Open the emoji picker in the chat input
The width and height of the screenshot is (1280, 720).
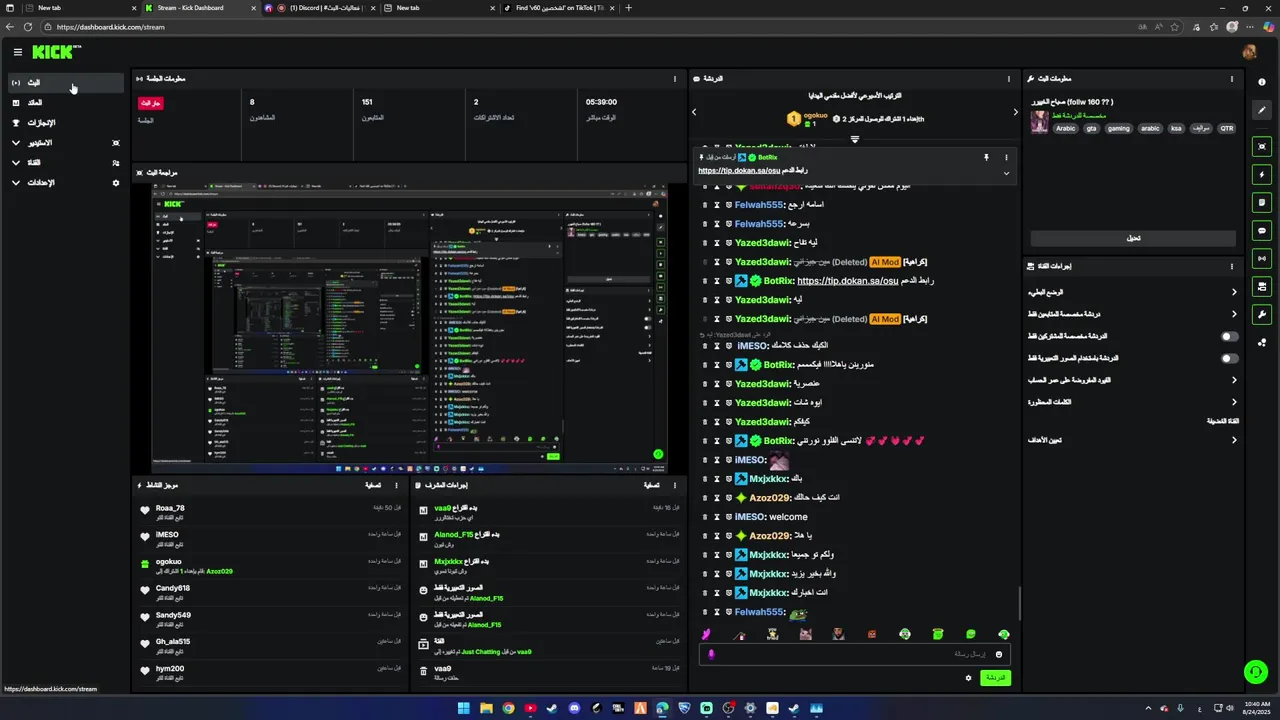click(998, 654)
